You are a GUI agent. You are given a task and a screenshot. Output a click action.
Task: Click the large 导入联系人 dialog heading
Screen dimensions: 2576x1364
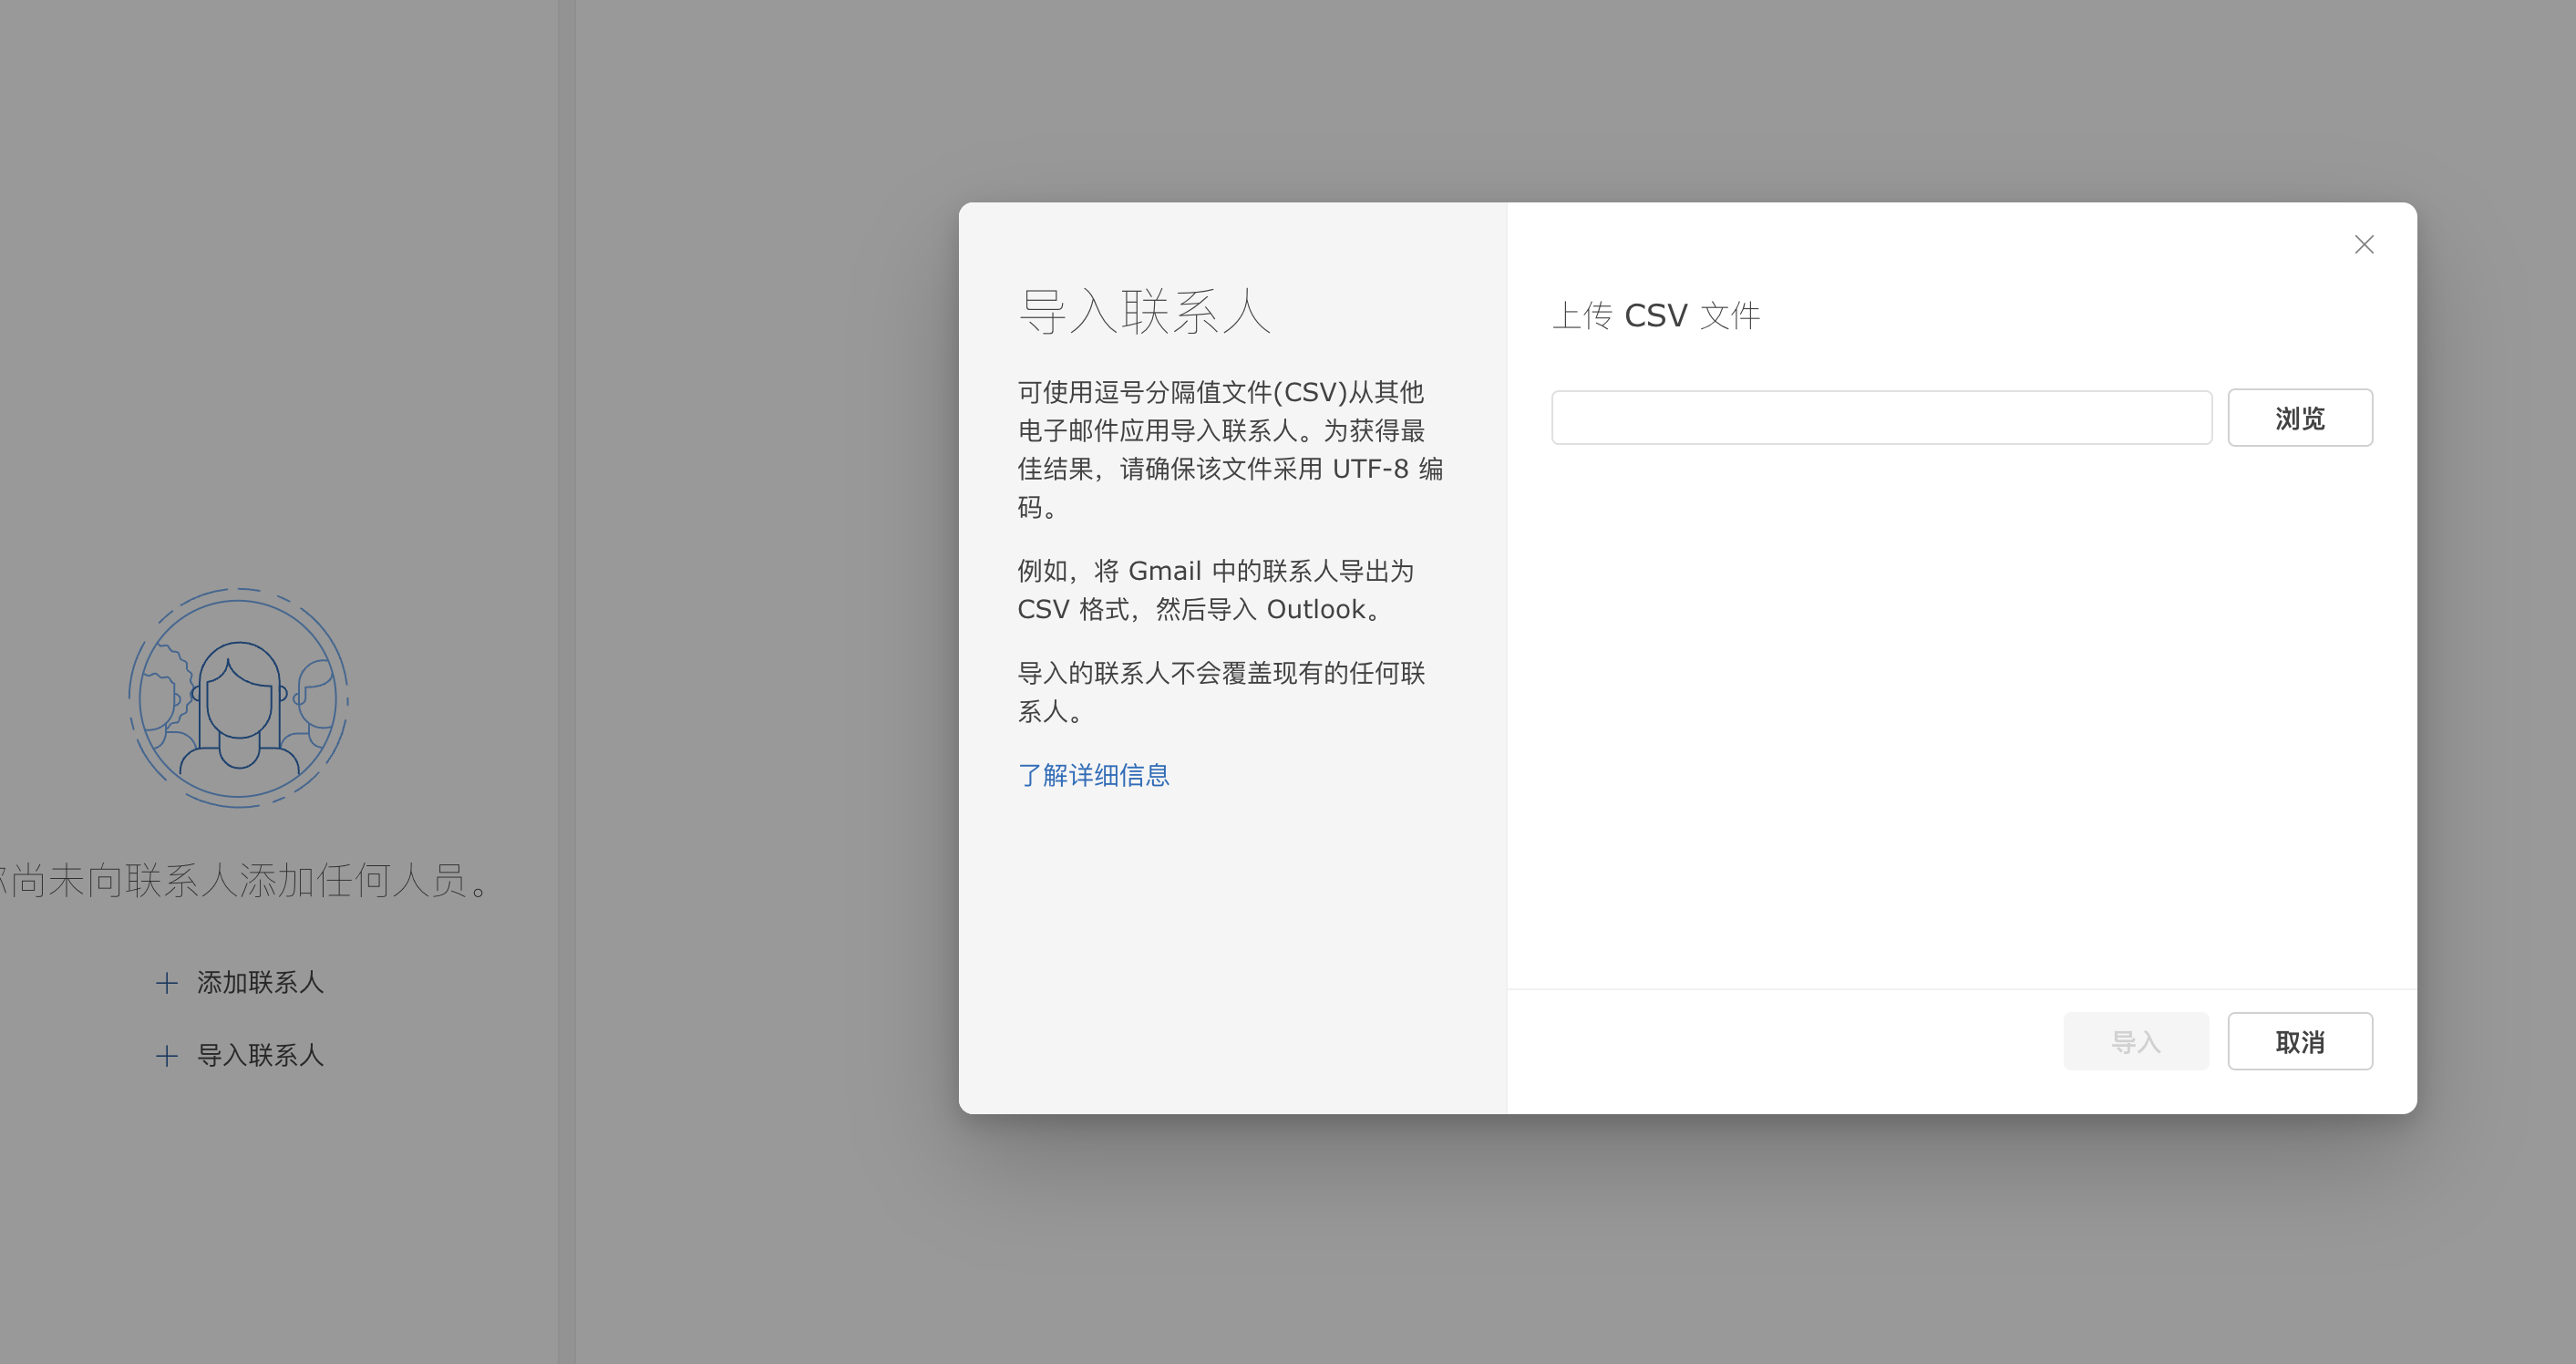click(x=1144, y=311)
